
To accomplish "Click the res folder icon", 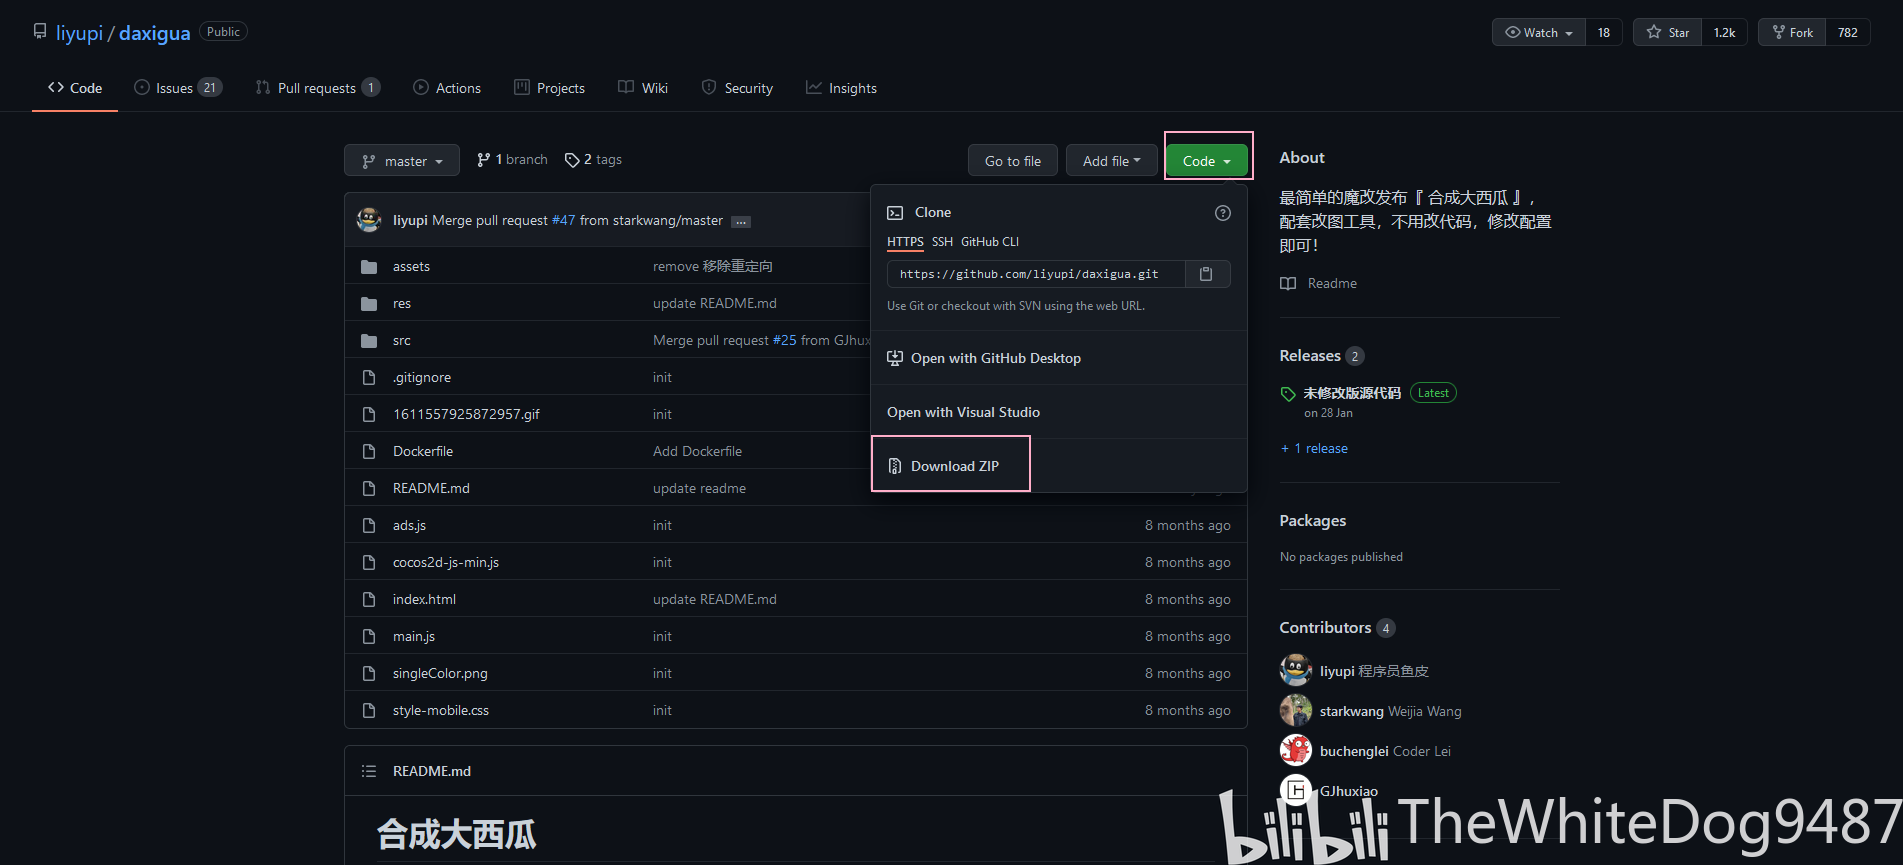I will 369,304.
